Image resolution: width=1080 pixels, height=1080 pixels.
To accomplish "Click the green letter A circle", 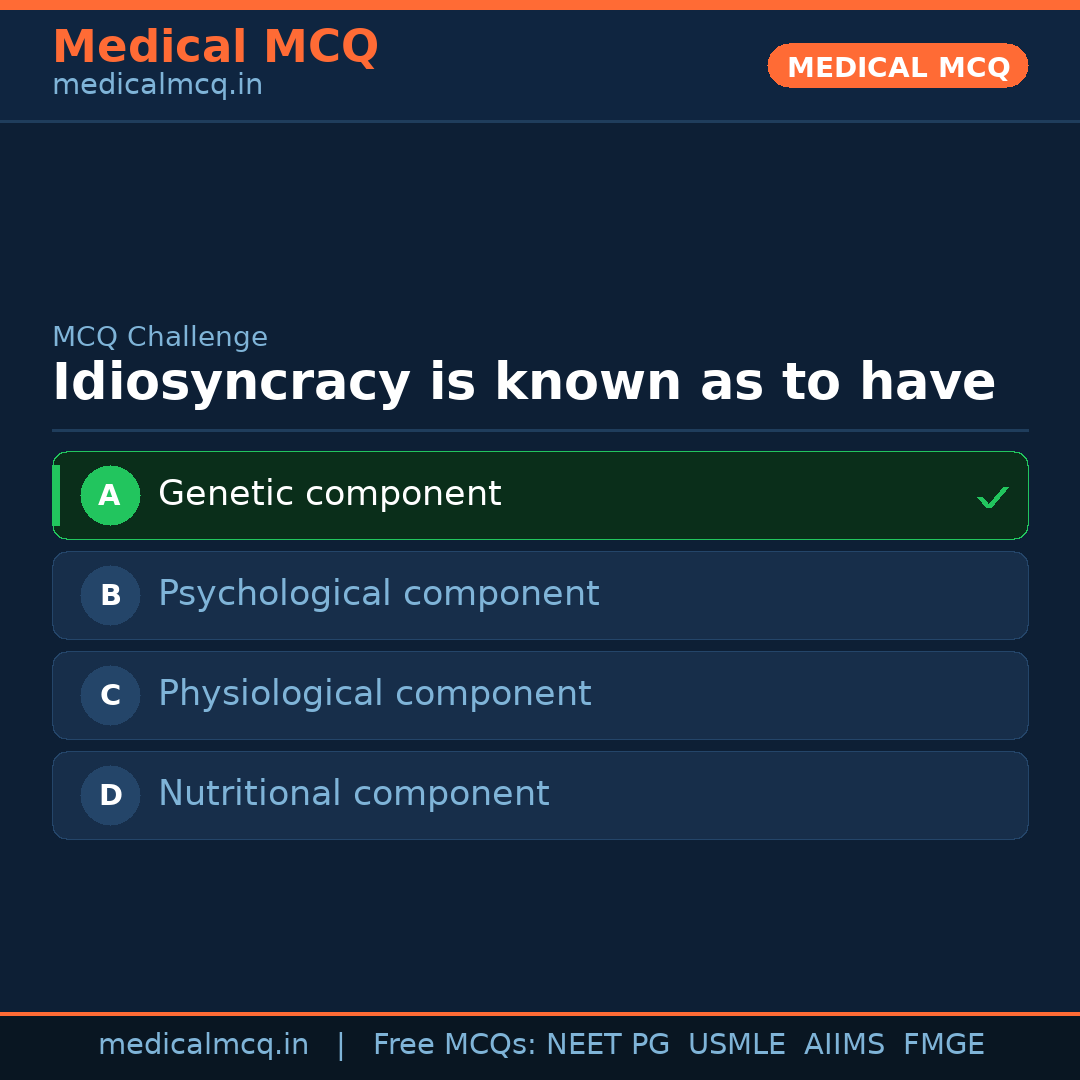I will pyautogui.click(x=110, y=495).
